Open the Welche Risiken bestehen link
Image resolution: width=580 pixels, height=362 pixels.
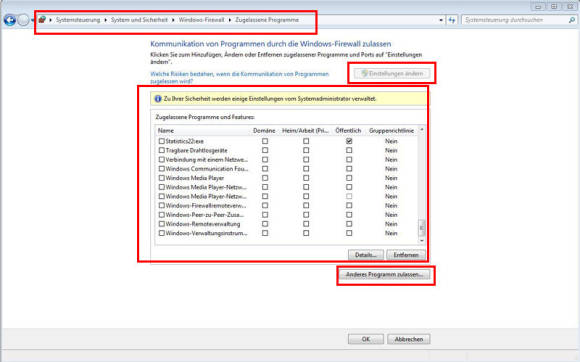239,77
